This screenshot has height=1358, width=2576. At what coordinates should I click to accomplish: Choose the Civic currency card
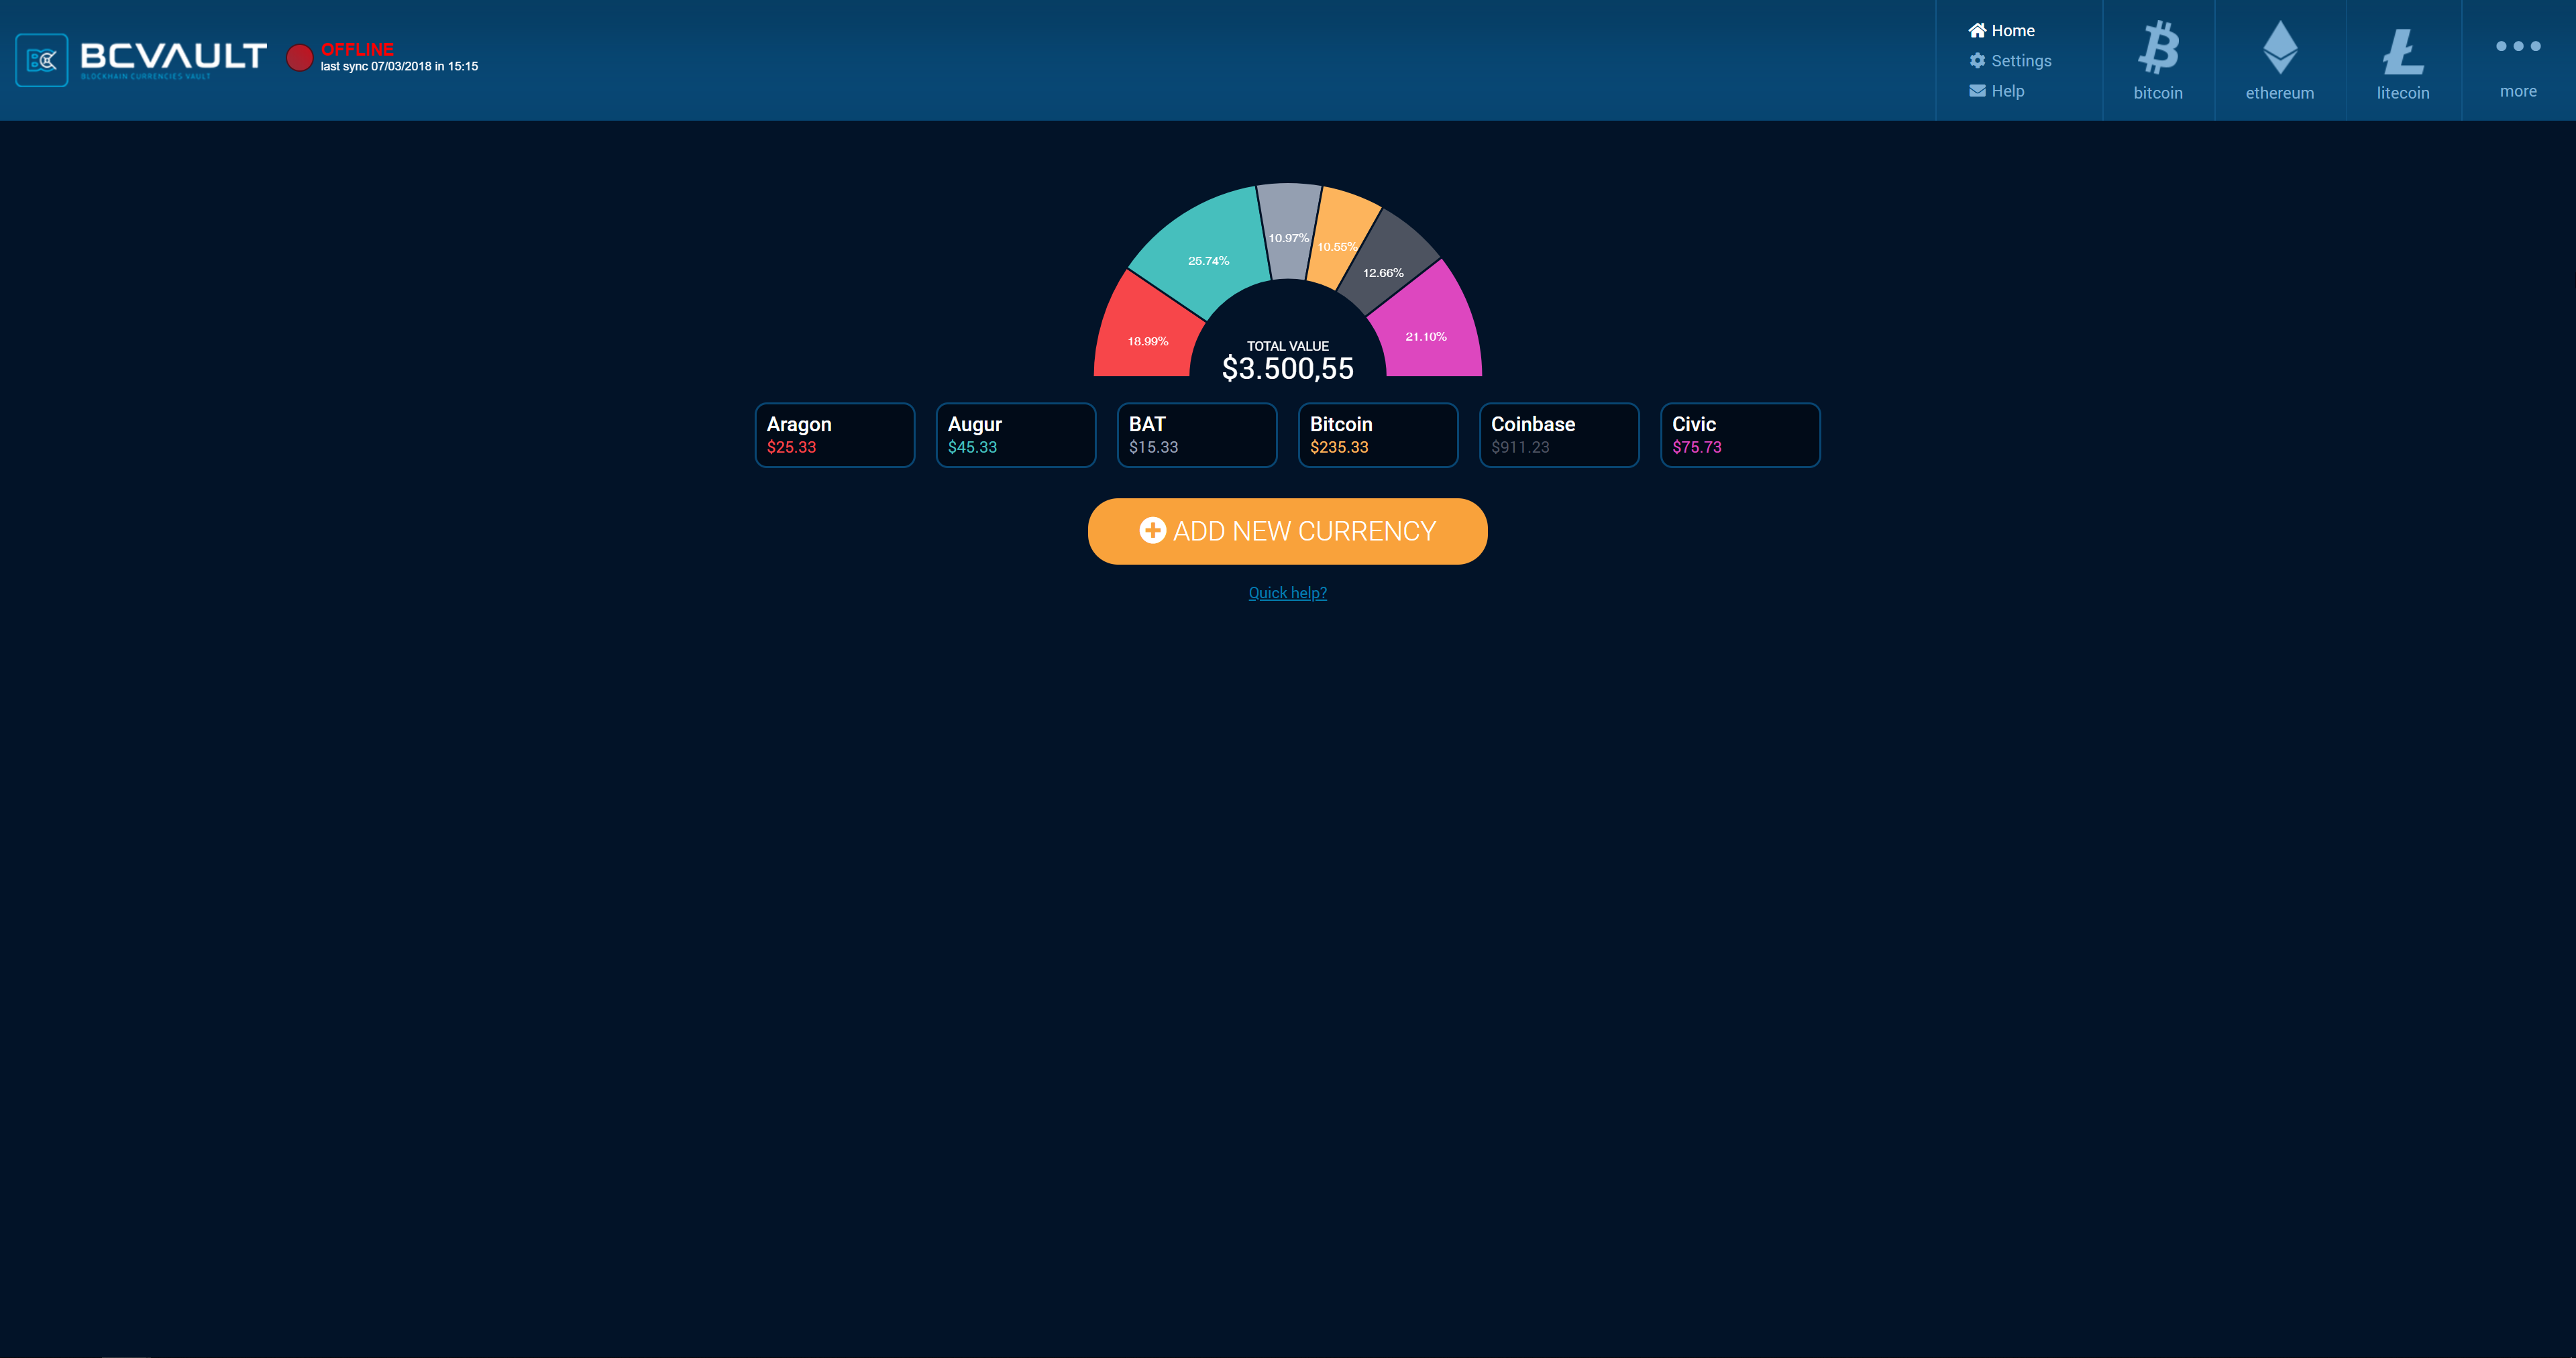pyautogui.click(x=1739, y=435)
